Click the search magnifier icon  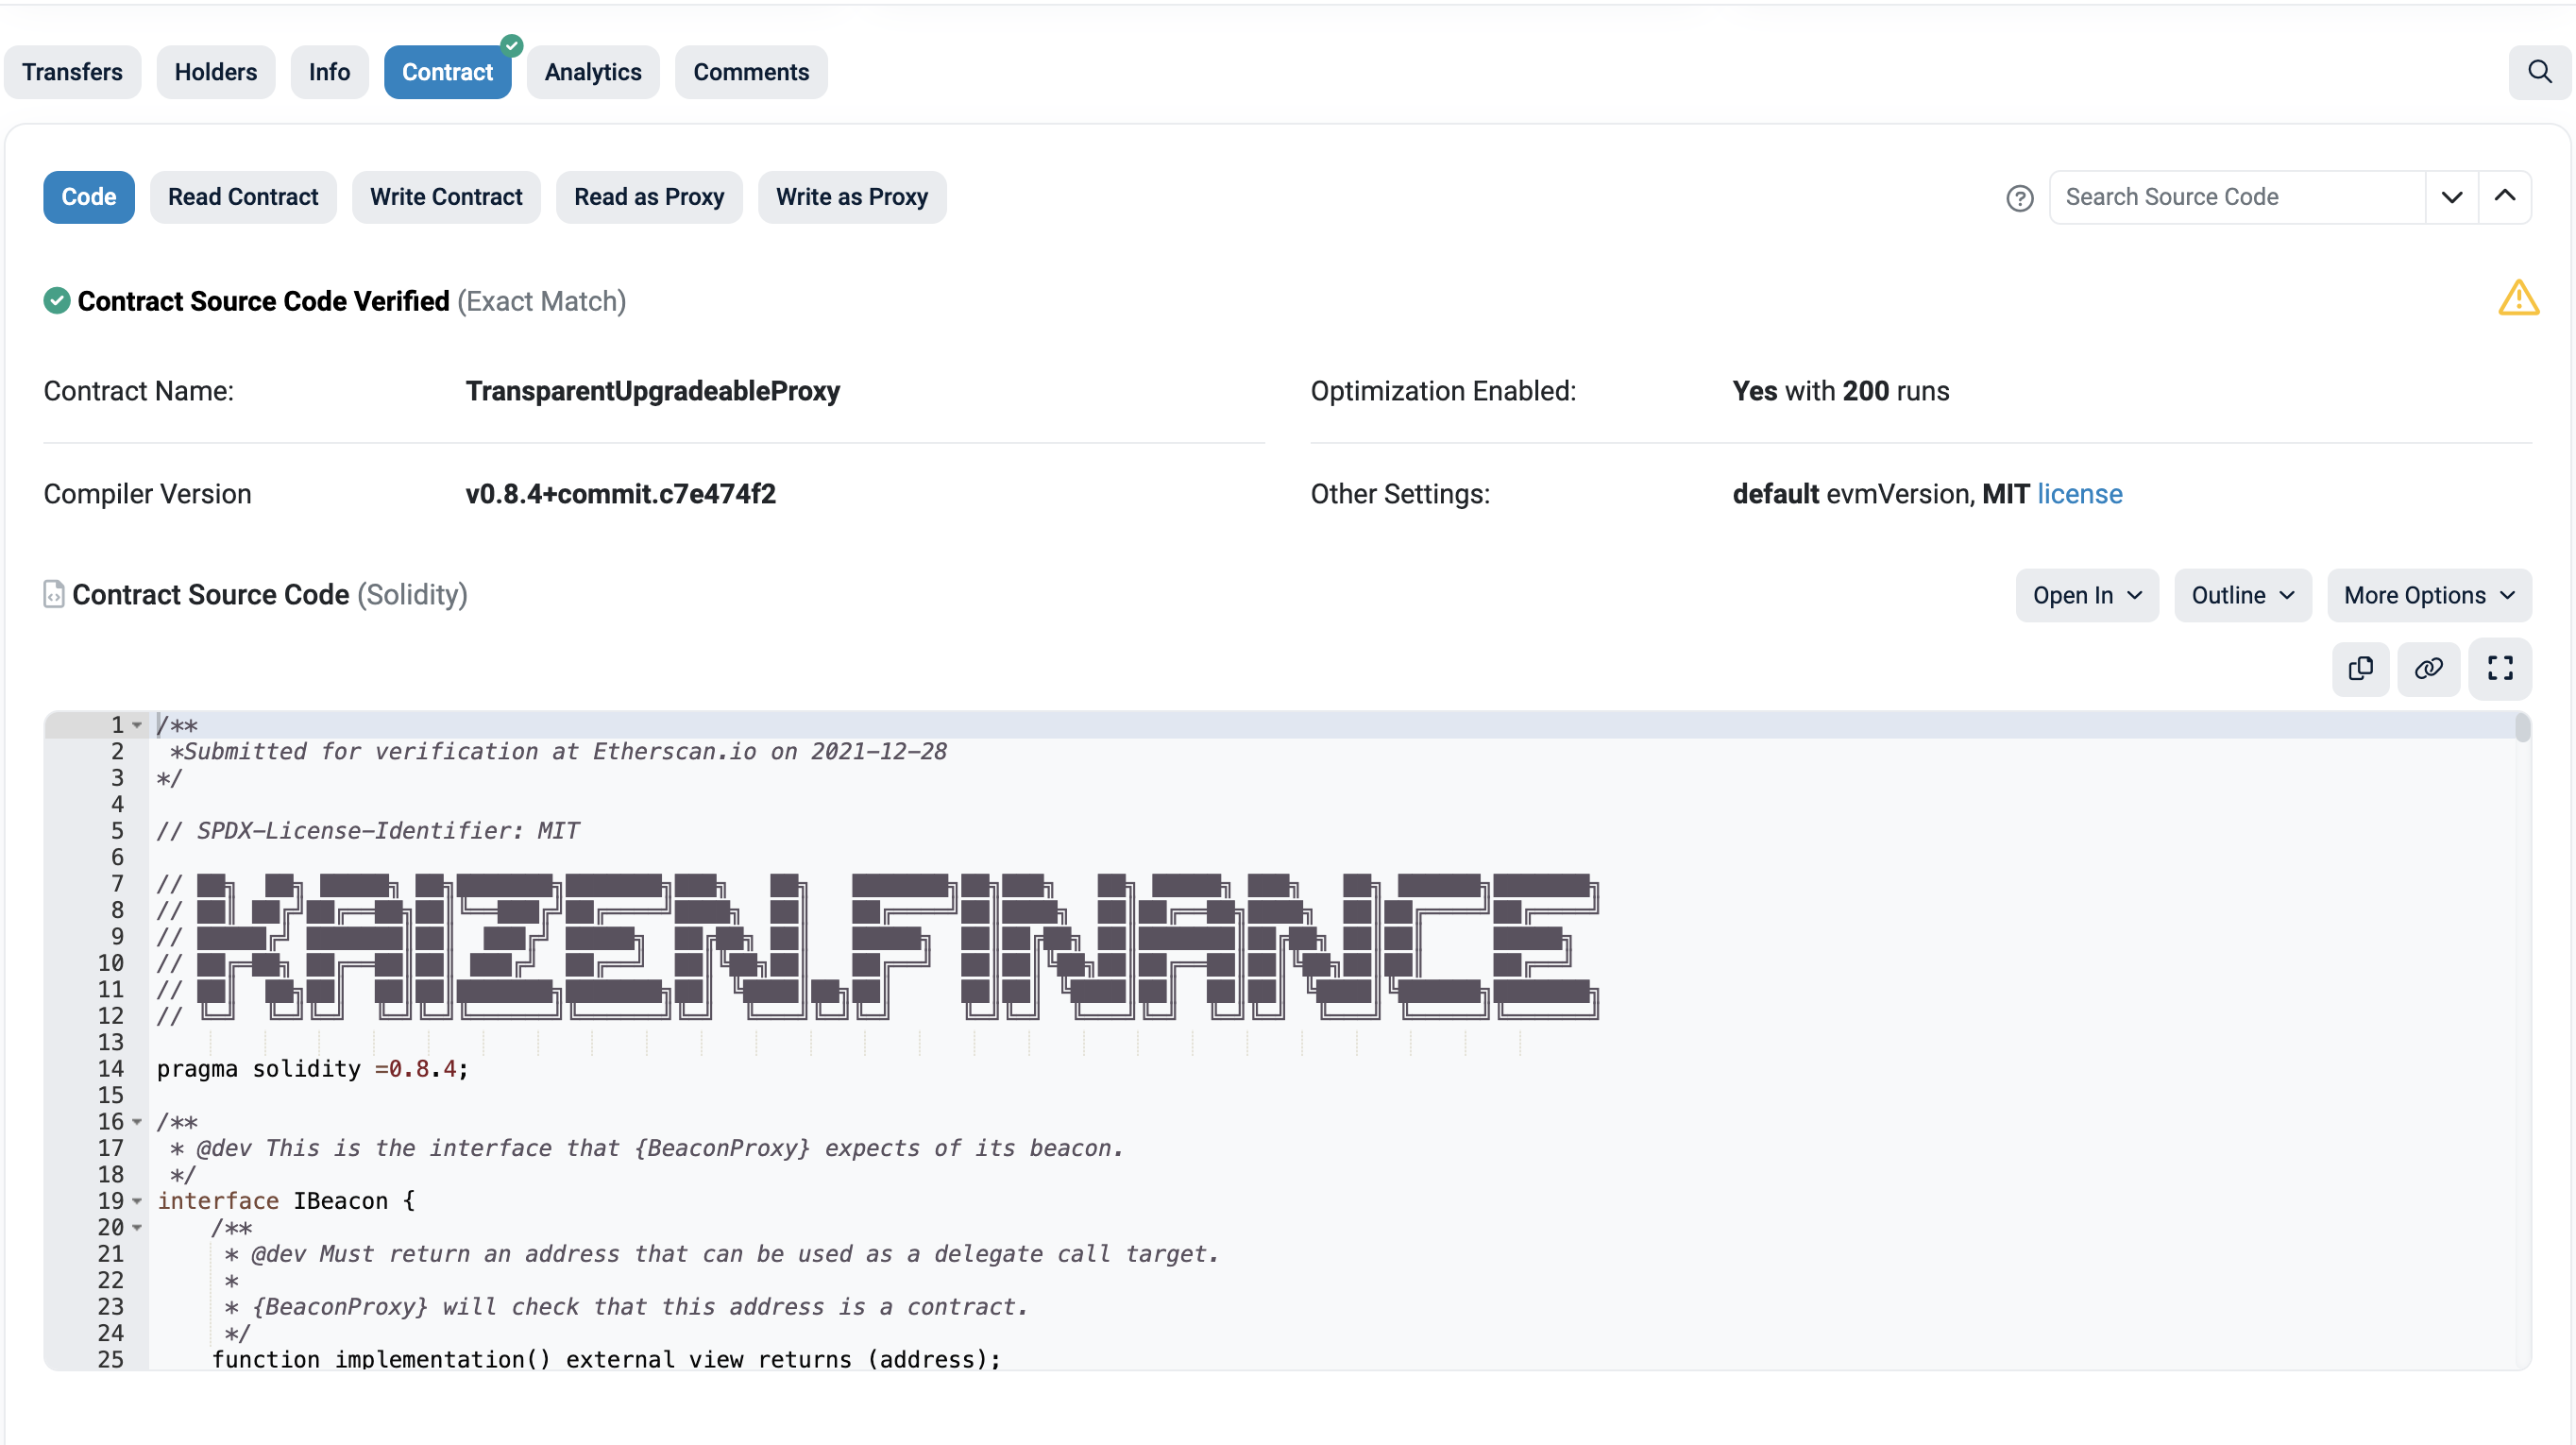tap(2539, 72)
